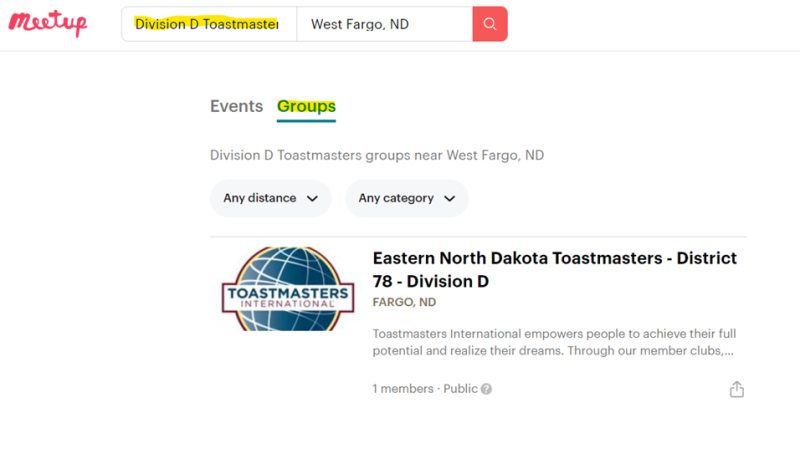This screenshot has height=454, width=800.
Task: Click the Meetup logo
Action: (48, 23)
